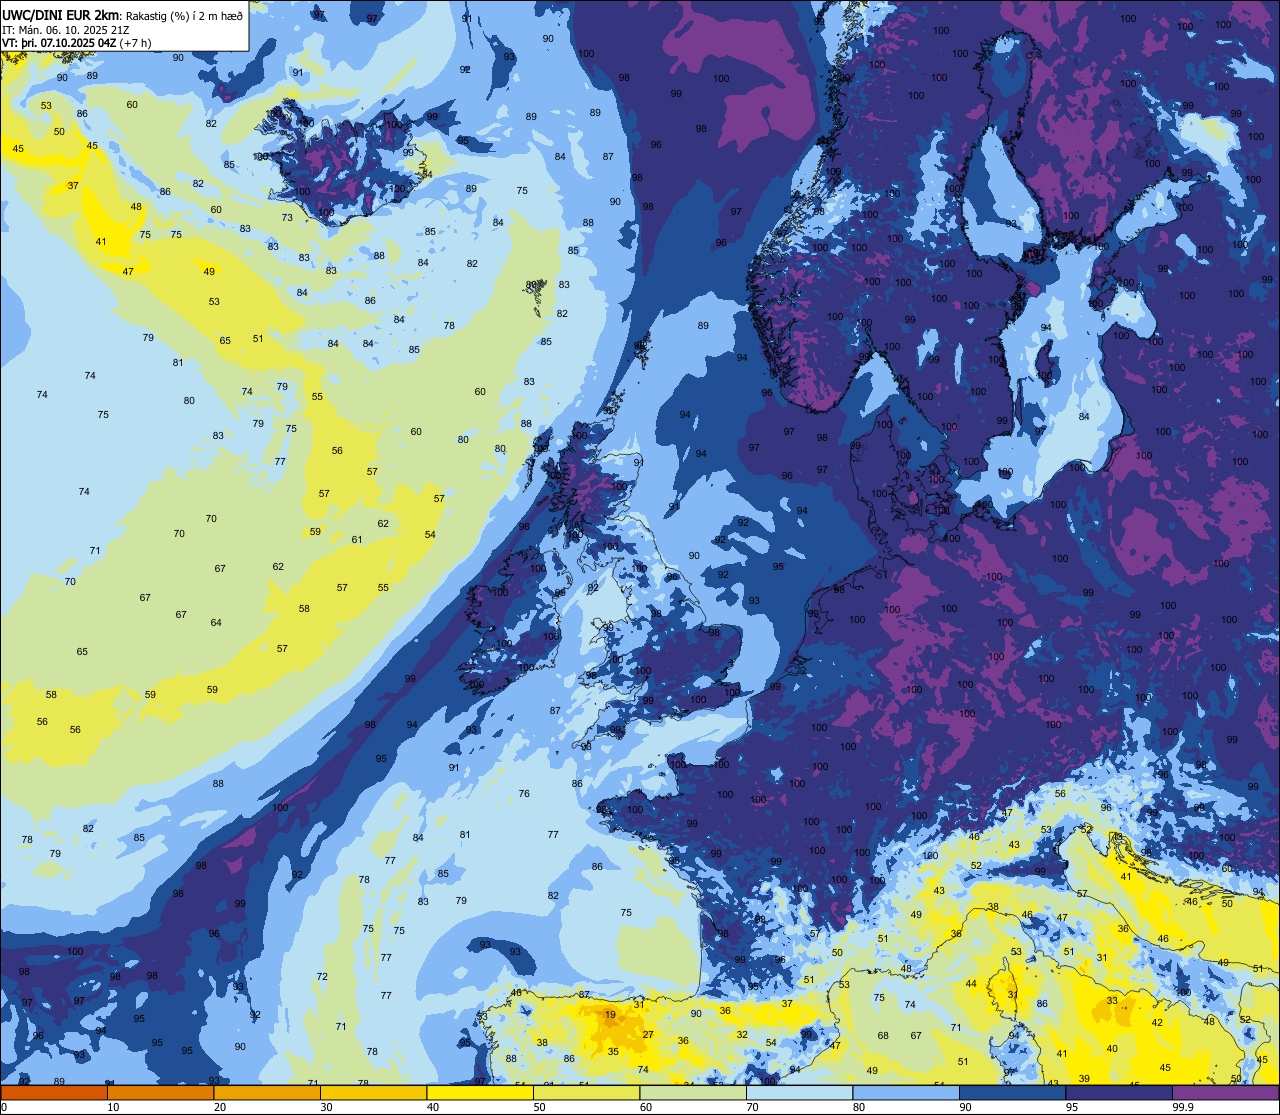Pick the purple legend swatch above 99.9%
This screenshot has height=1115, width=1280.
point(1225,1092)
